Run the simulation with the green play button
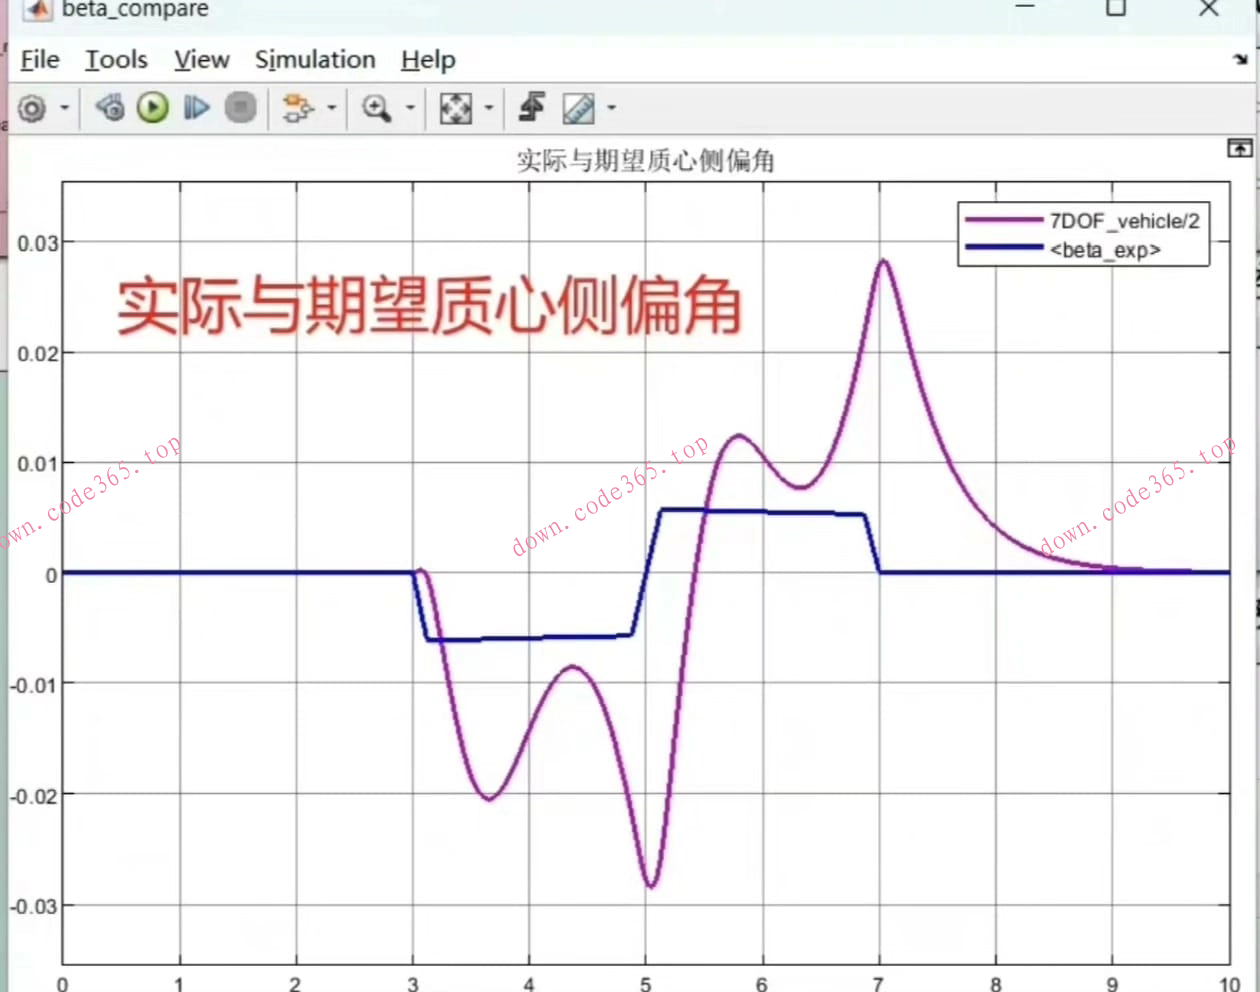This screenshot has height=992, width=1260. (x=153, y=107)
